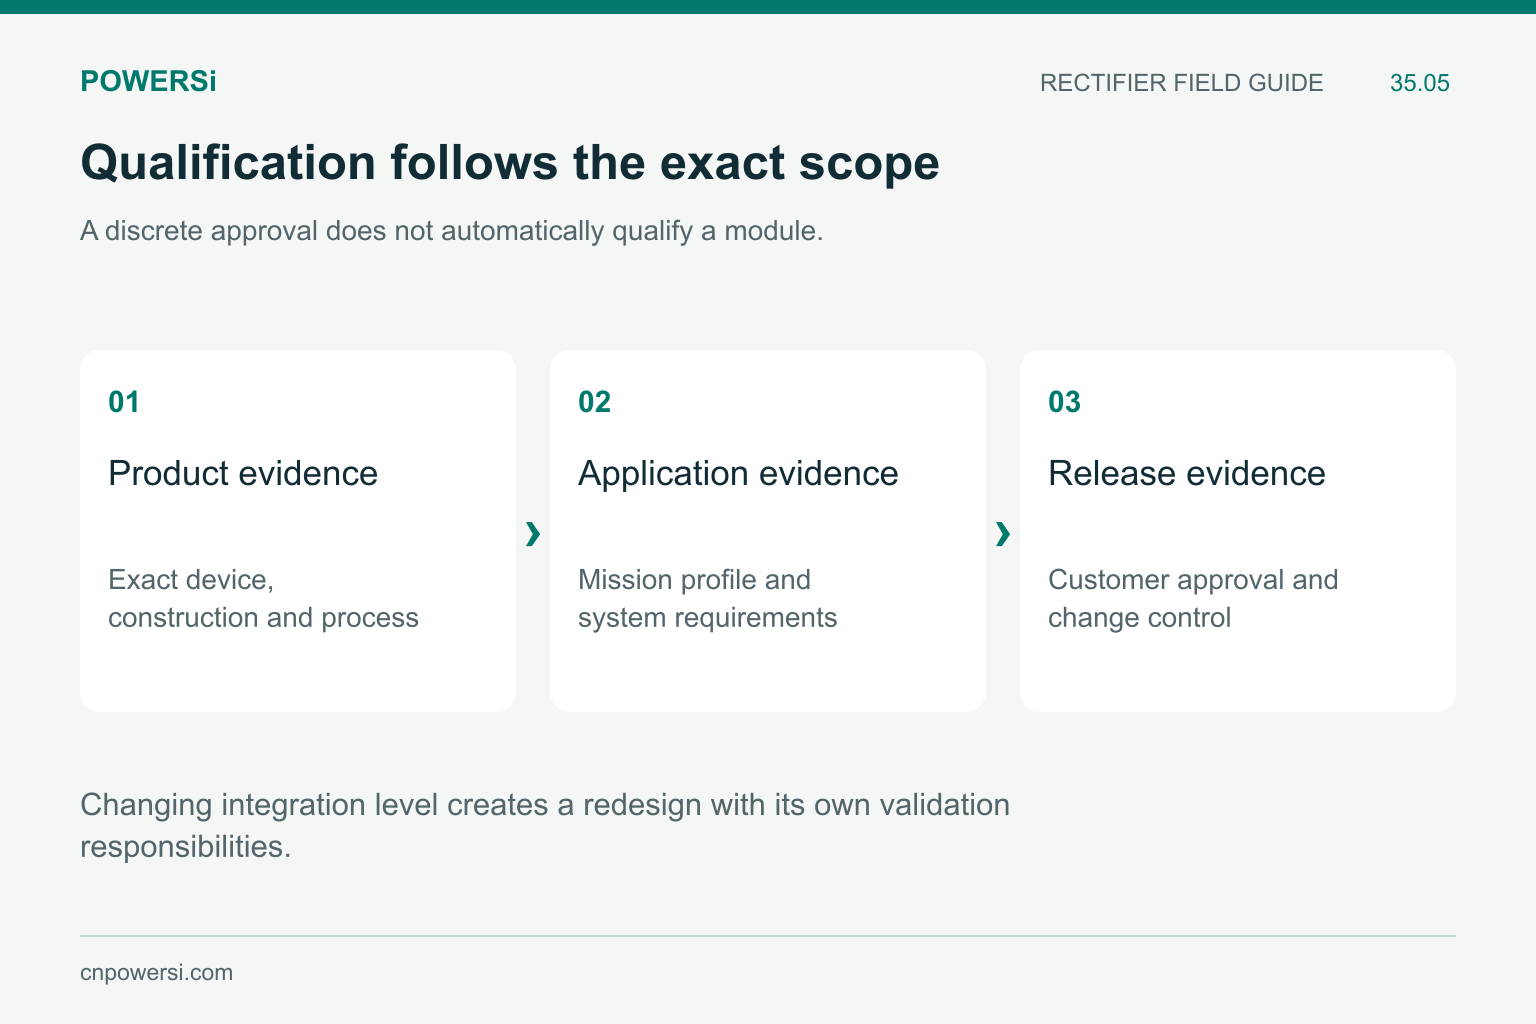Click step number 02
The image size is (1536, 1024).
click(x=594, y=402)
